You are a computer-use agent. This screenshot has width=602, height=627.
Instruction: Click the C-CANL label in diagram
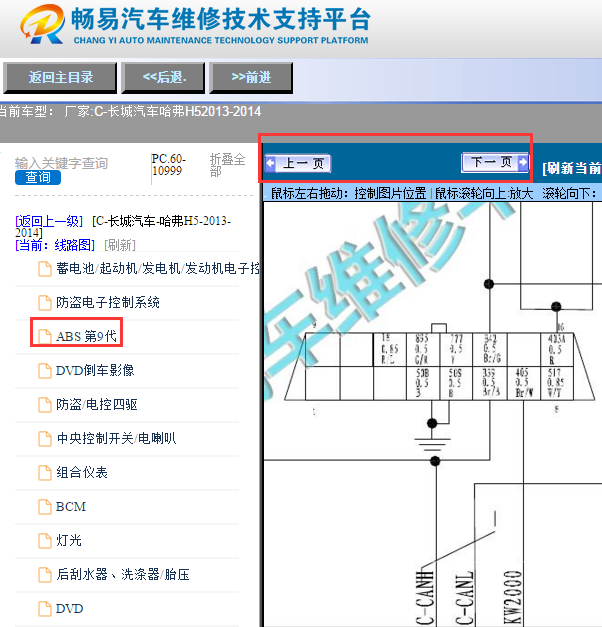tap(465, 598)
